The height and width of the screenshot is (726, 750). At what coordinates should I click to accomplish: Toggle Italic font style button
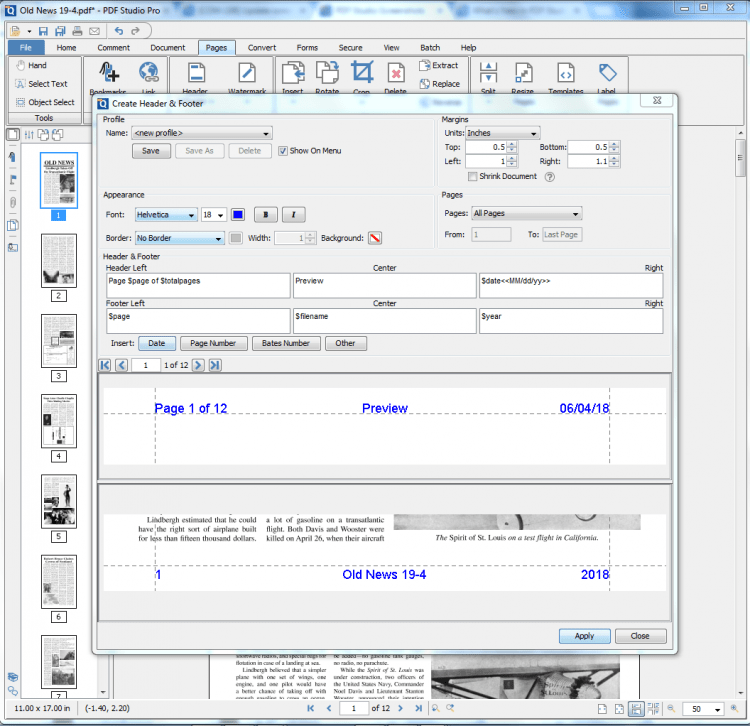[x=294, y=214]
